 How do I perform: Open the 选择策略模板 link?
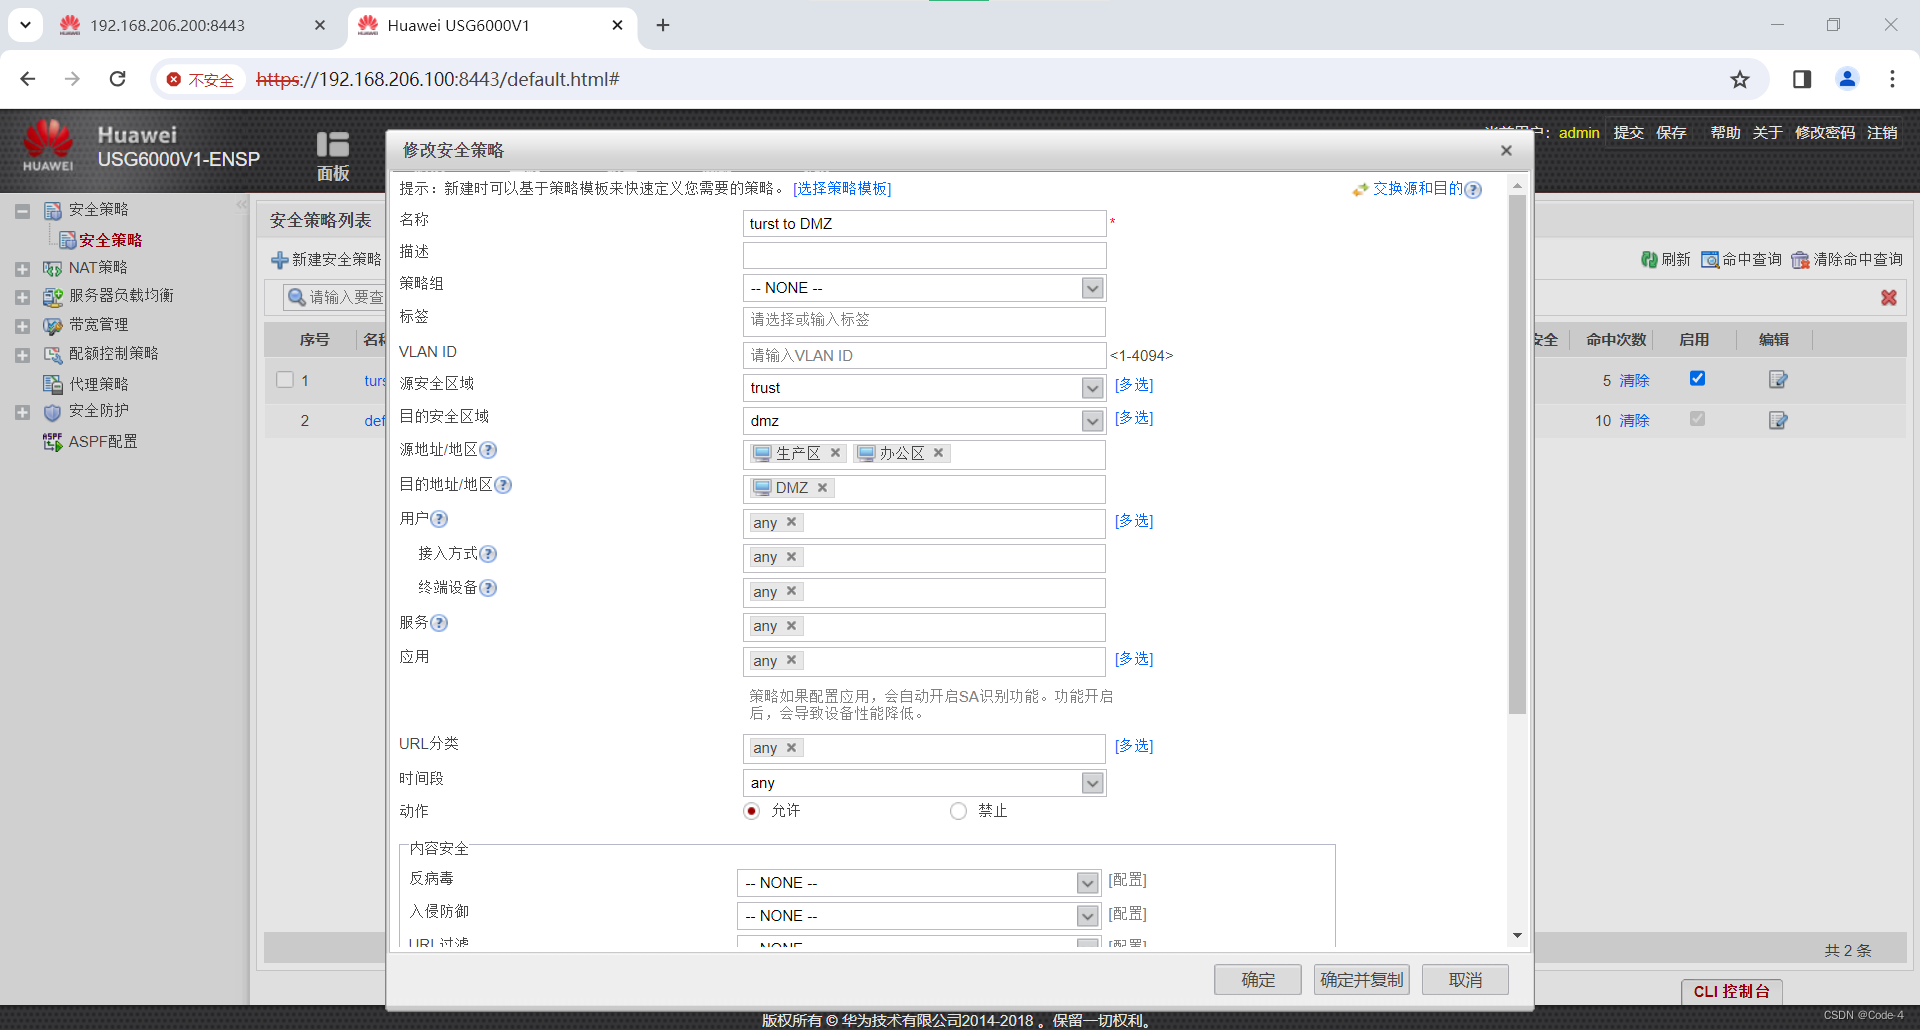coord(842,189)
